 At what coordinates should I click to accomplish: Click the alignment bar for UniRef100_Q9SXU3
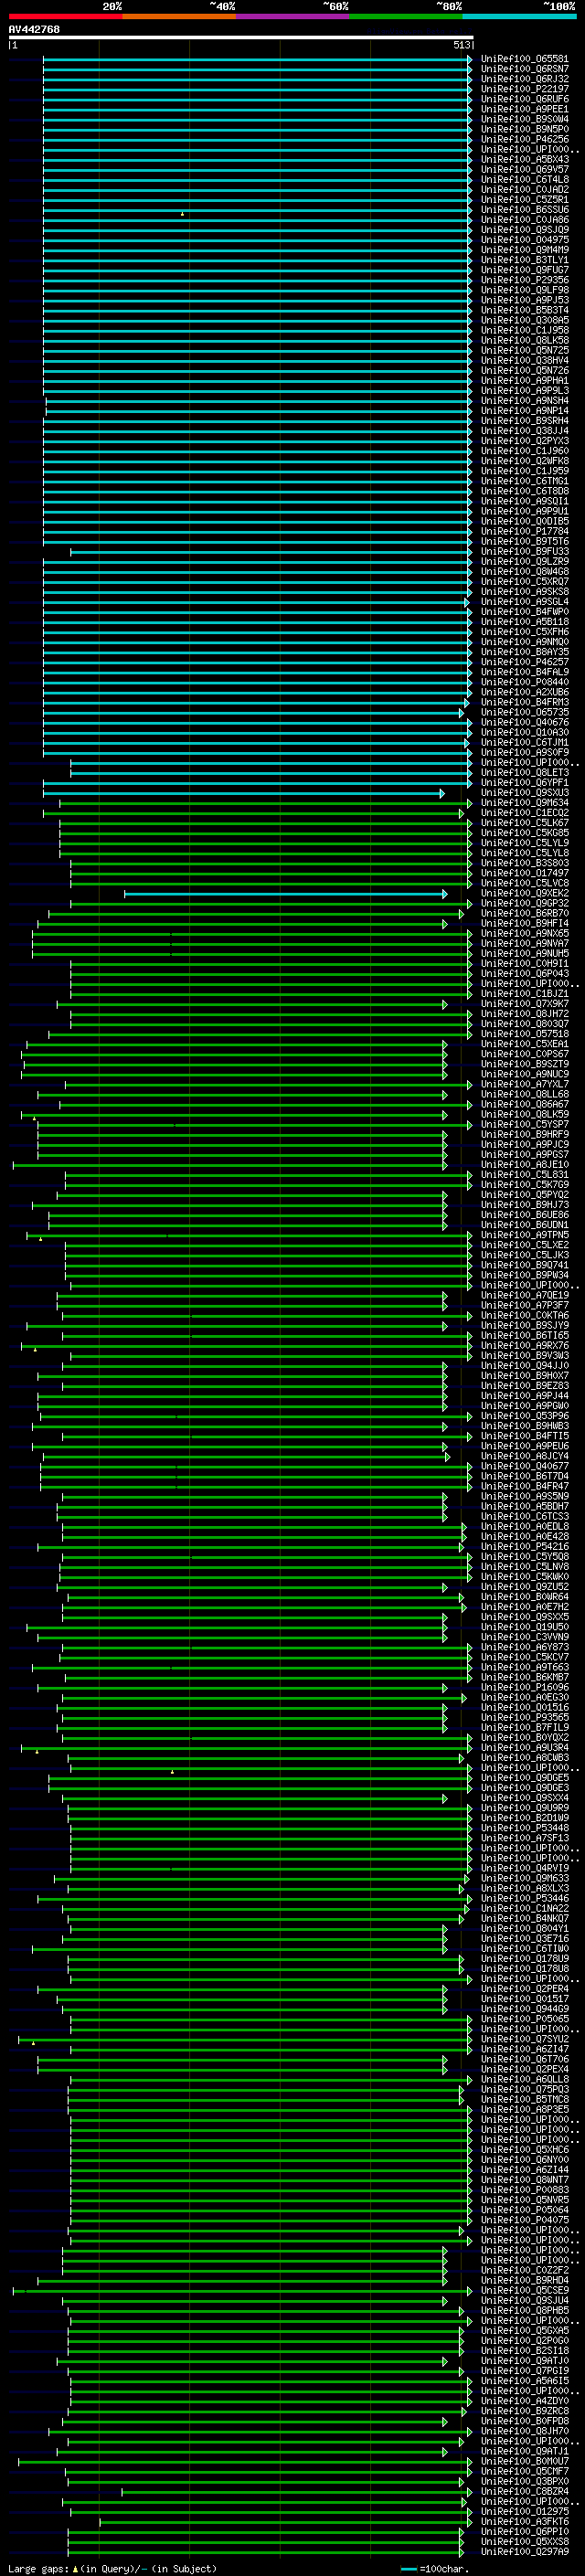tap(243, 793)
